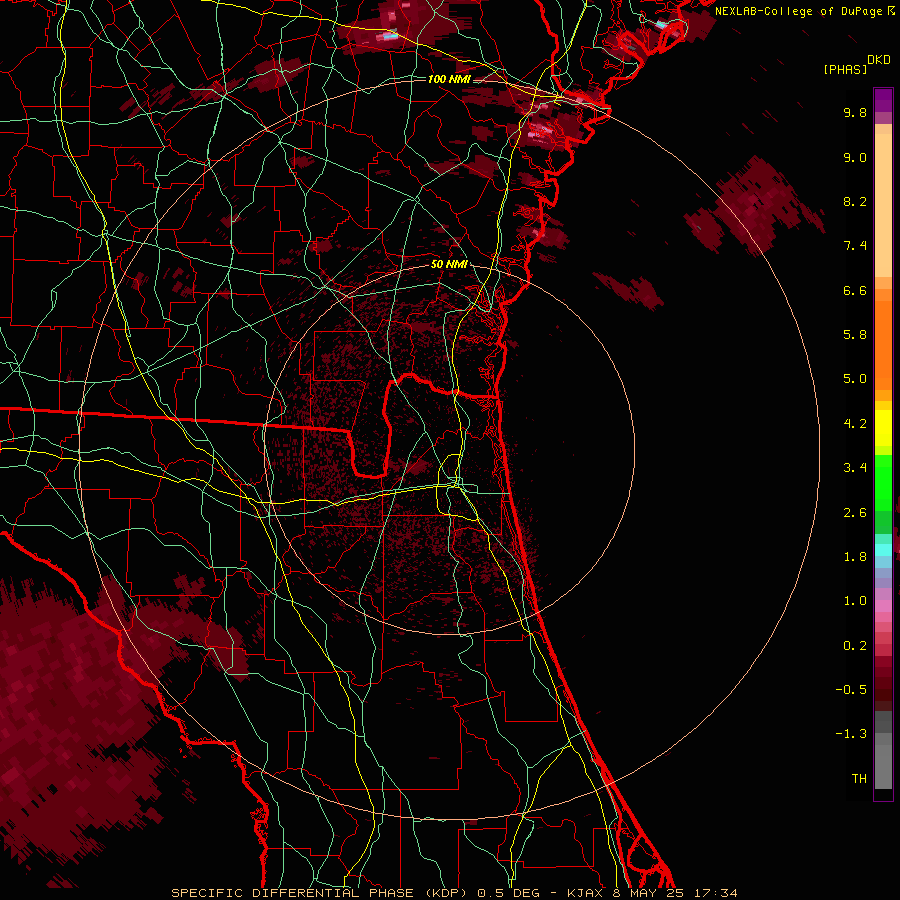Click the 100 NMI range ring label
Viewport: 900px width, 900px height.
449,79
